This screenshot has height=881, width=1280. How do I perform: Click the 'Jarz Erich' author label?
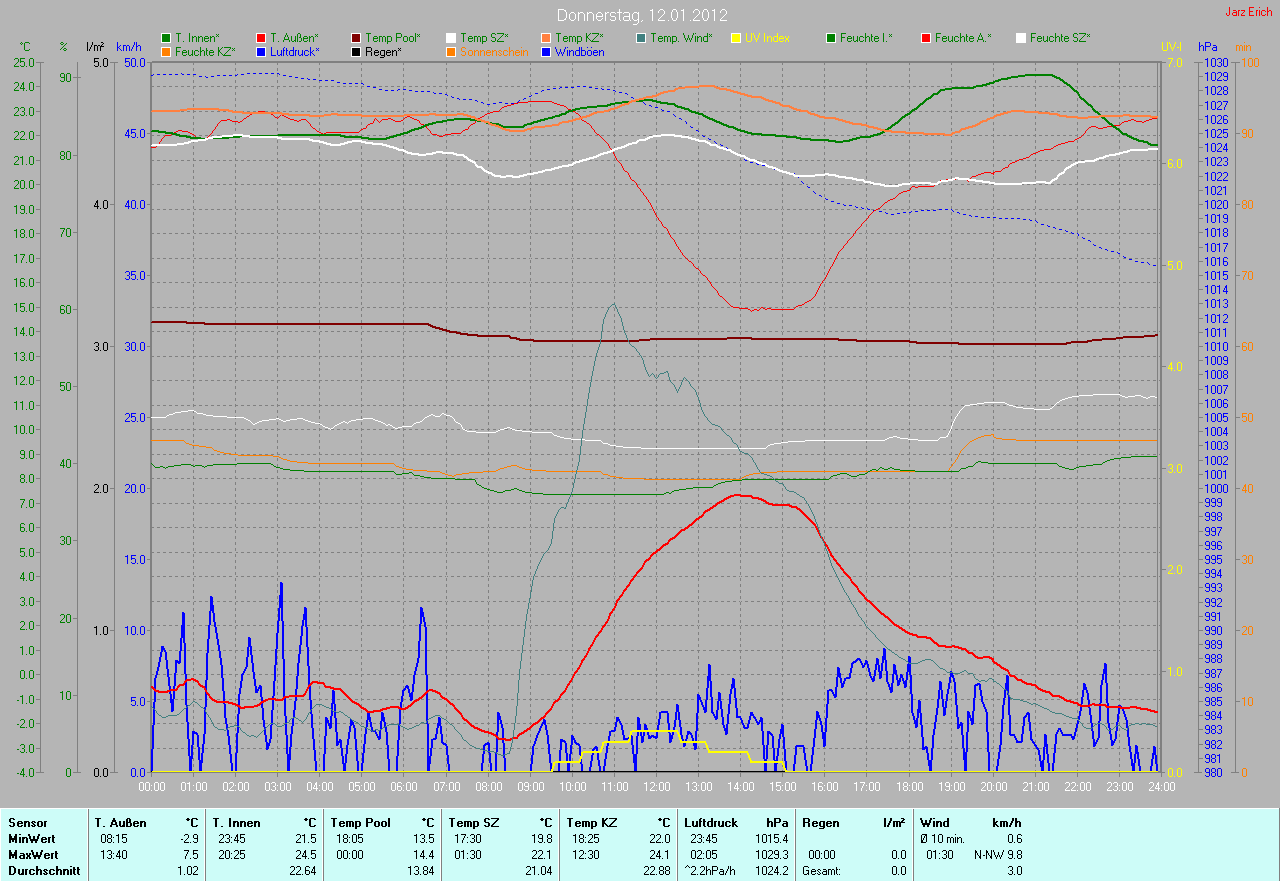click(1249, 13)
